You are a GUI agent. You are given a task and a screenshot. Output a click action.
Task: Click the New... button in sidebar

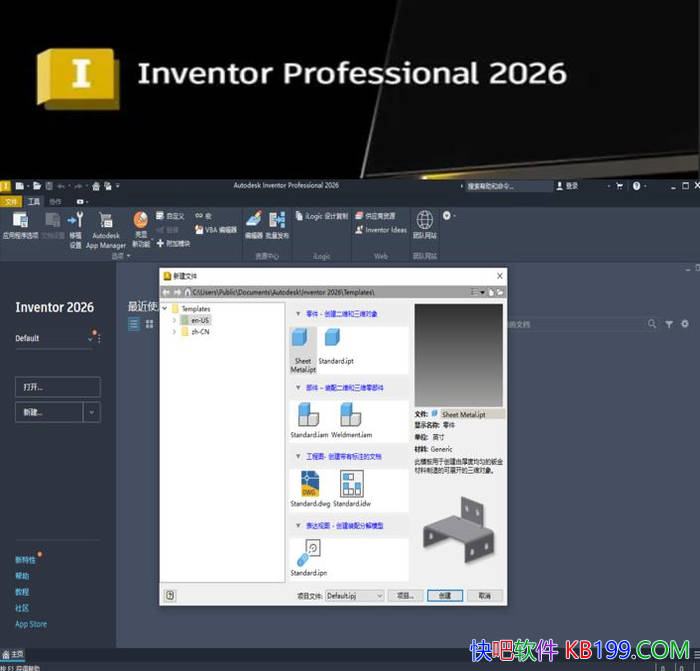pyautogui.click(x=49, y=412)
